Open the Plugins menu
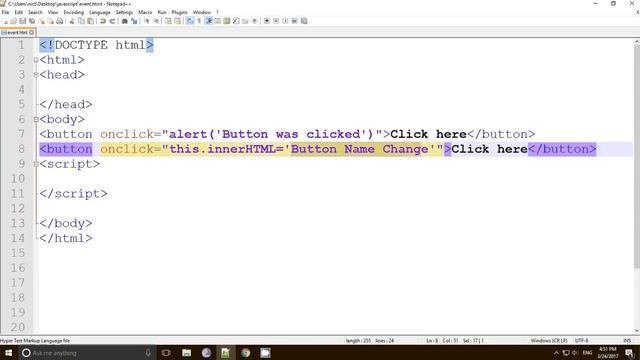Viewport: 640px width, 360px height. tap(179, 12)
